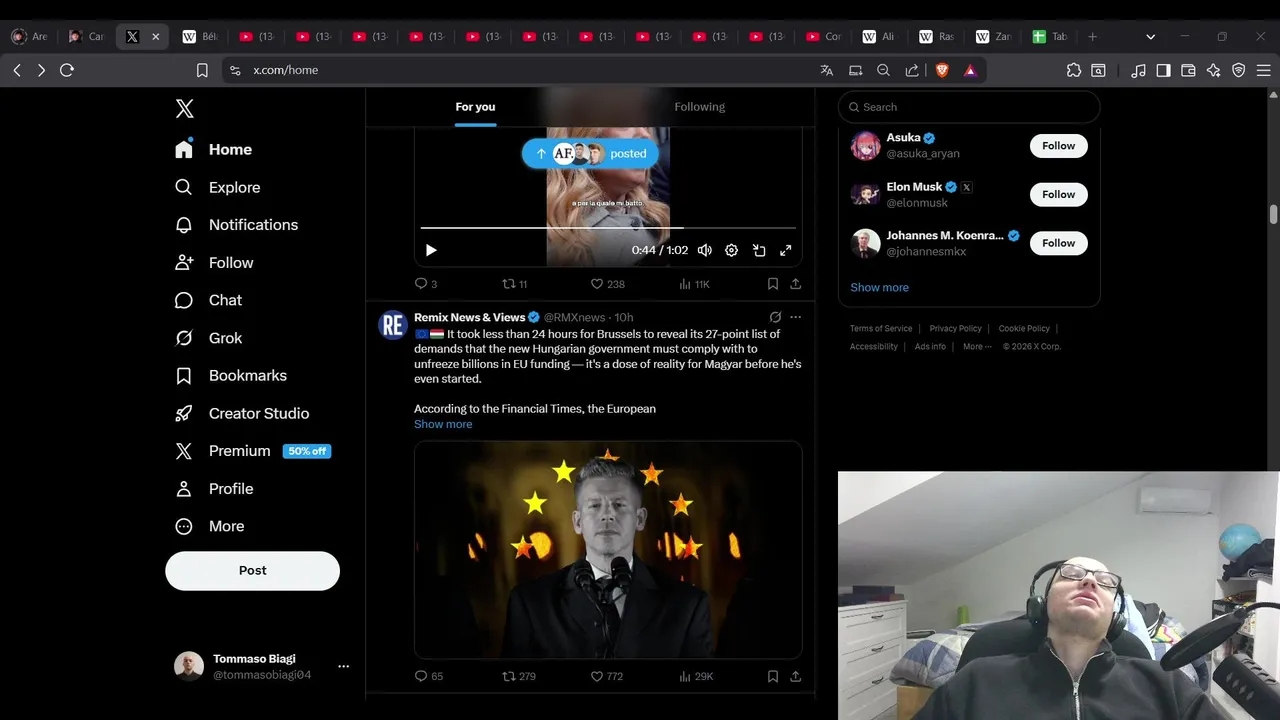
Task: Open the Chat section
Action: (208, 300)
